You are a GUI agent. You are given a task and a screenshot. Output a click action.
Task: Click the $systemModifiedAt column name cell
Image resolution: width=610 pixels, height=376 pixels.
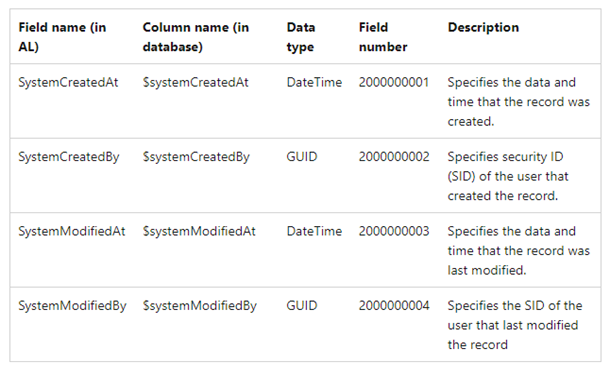click(199, 231)
